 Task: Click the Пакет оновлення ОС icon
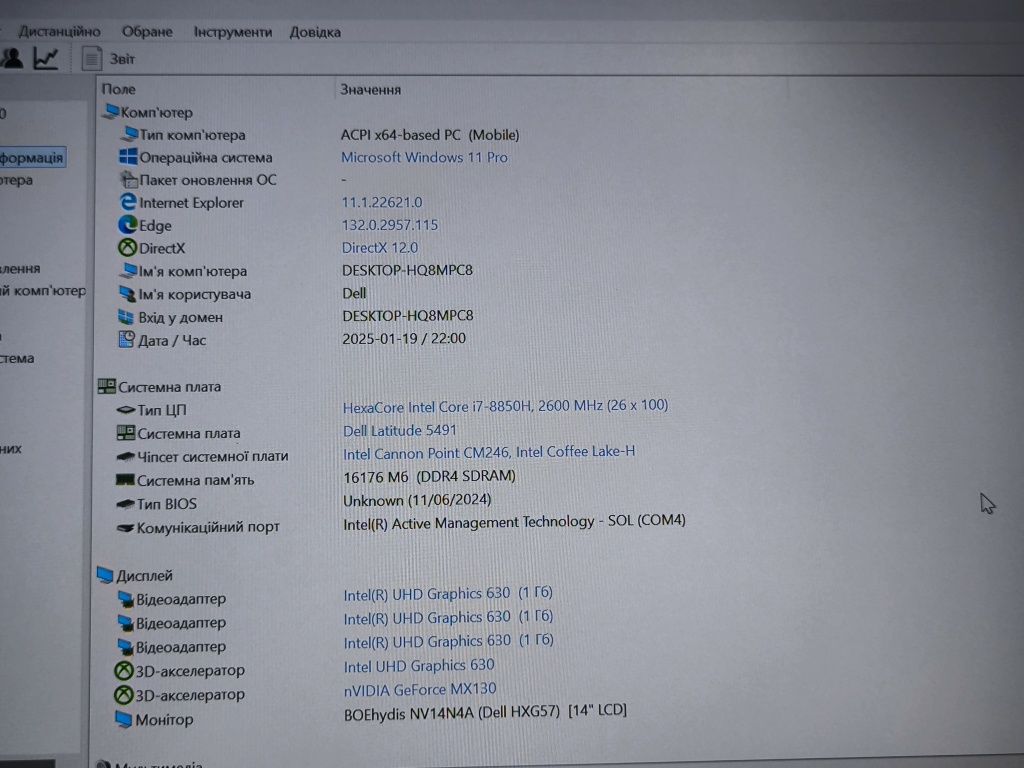pyautogui.click(x=129, y=179)
